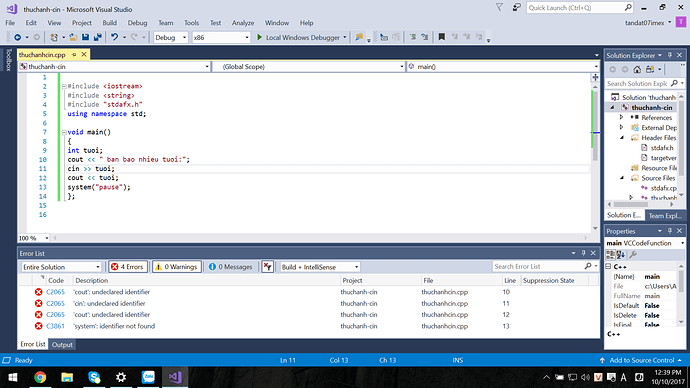Image resolution: width=690 pixels, height=388 pixels.
Task: Click the Categorized view icon in Properties
Action: coord(610,255)
